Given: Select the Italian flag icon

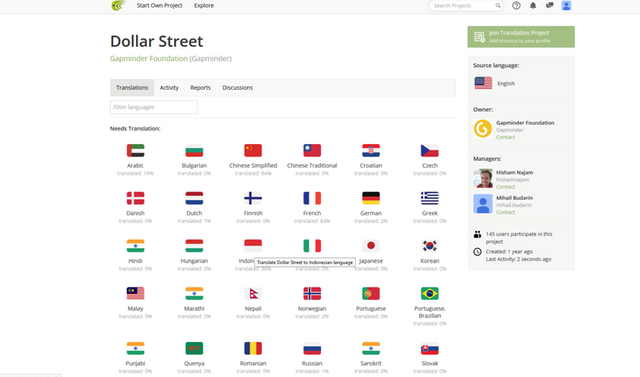Looking at the screenshot, I should [312, 246].
